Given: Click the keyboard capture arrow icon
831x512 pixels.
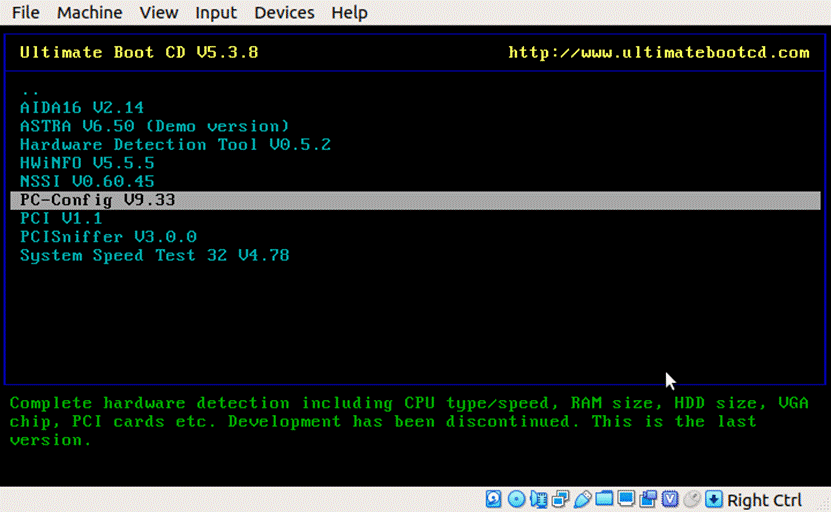Looking at the screenshot, I should pos(714,499).
